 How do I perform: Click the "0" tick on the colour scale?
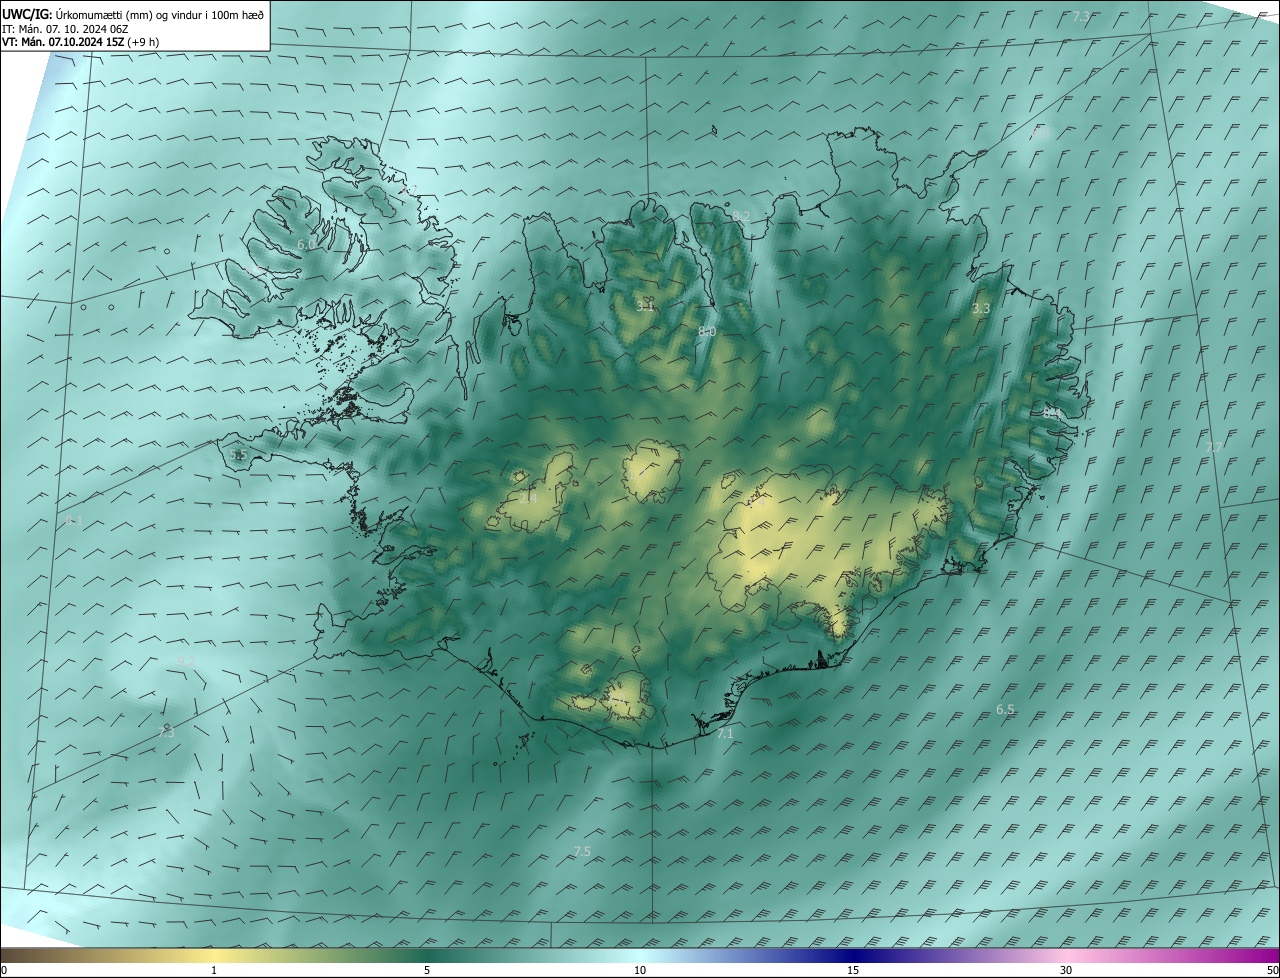click(4, 971)
